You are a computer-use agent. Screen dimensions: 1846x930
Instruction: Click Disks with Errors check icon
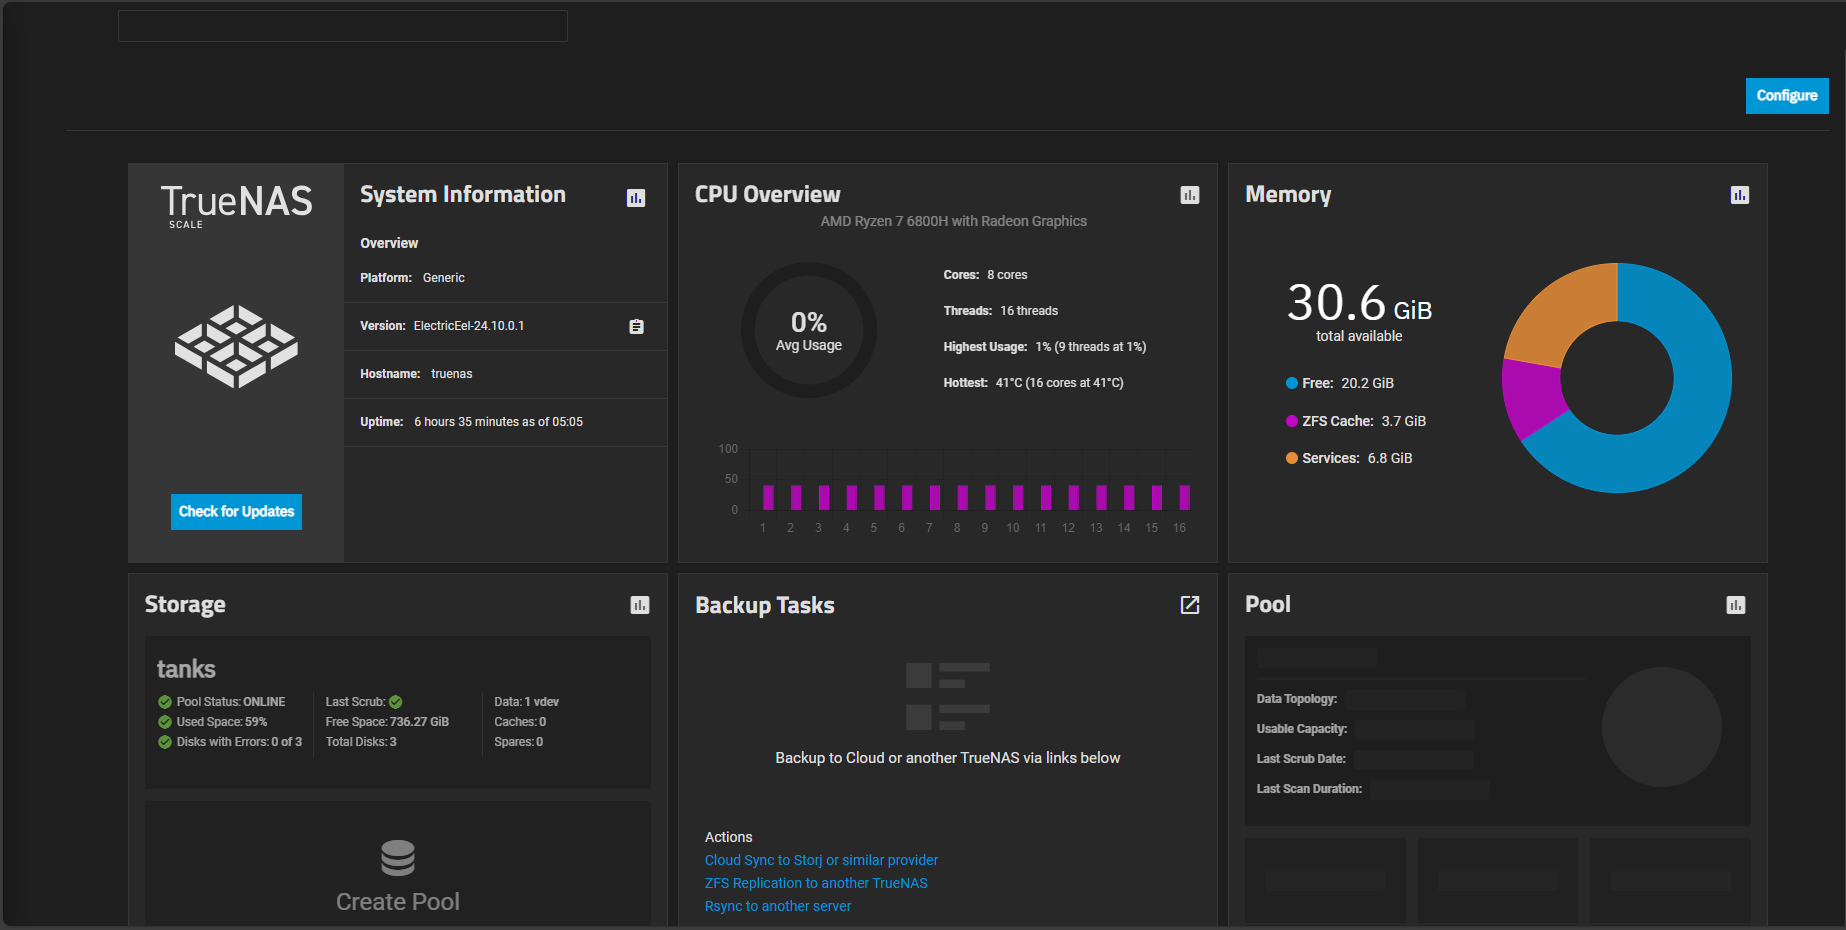coord(165,742)
